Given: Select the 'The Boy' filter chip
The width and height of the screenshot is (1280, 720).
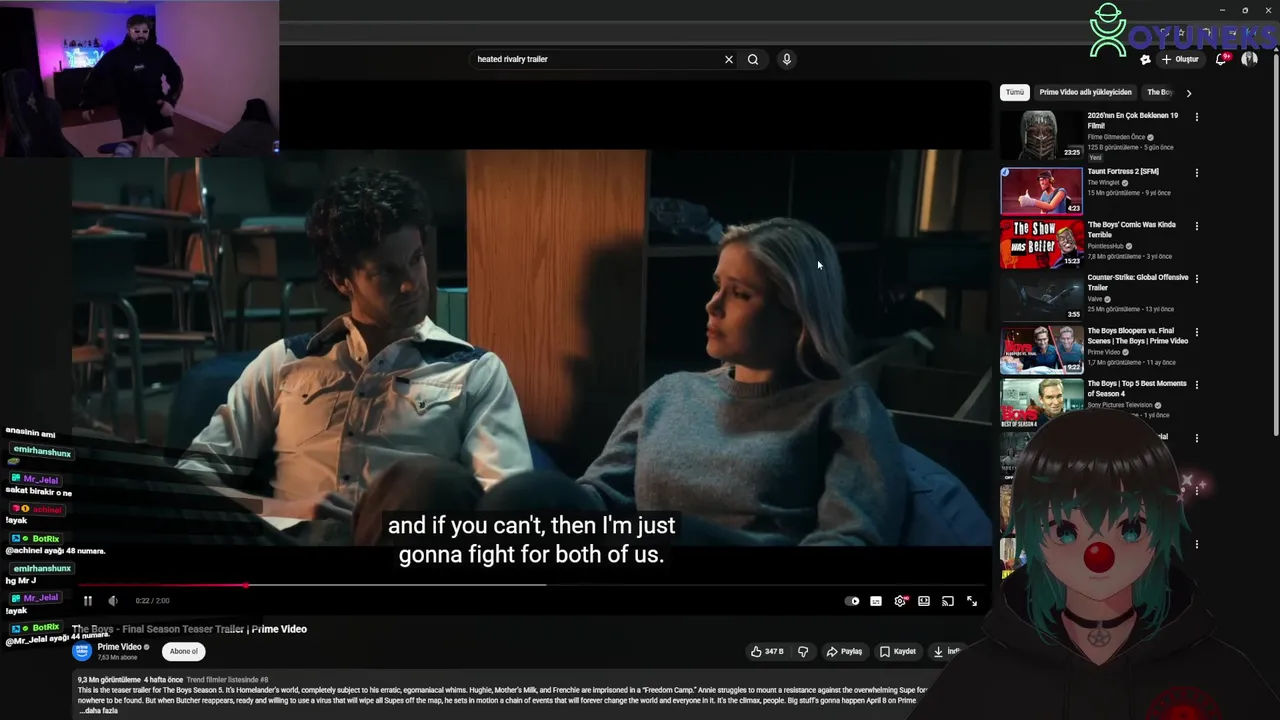Looking at the screenshot, I should click(x=1160, y=92).
